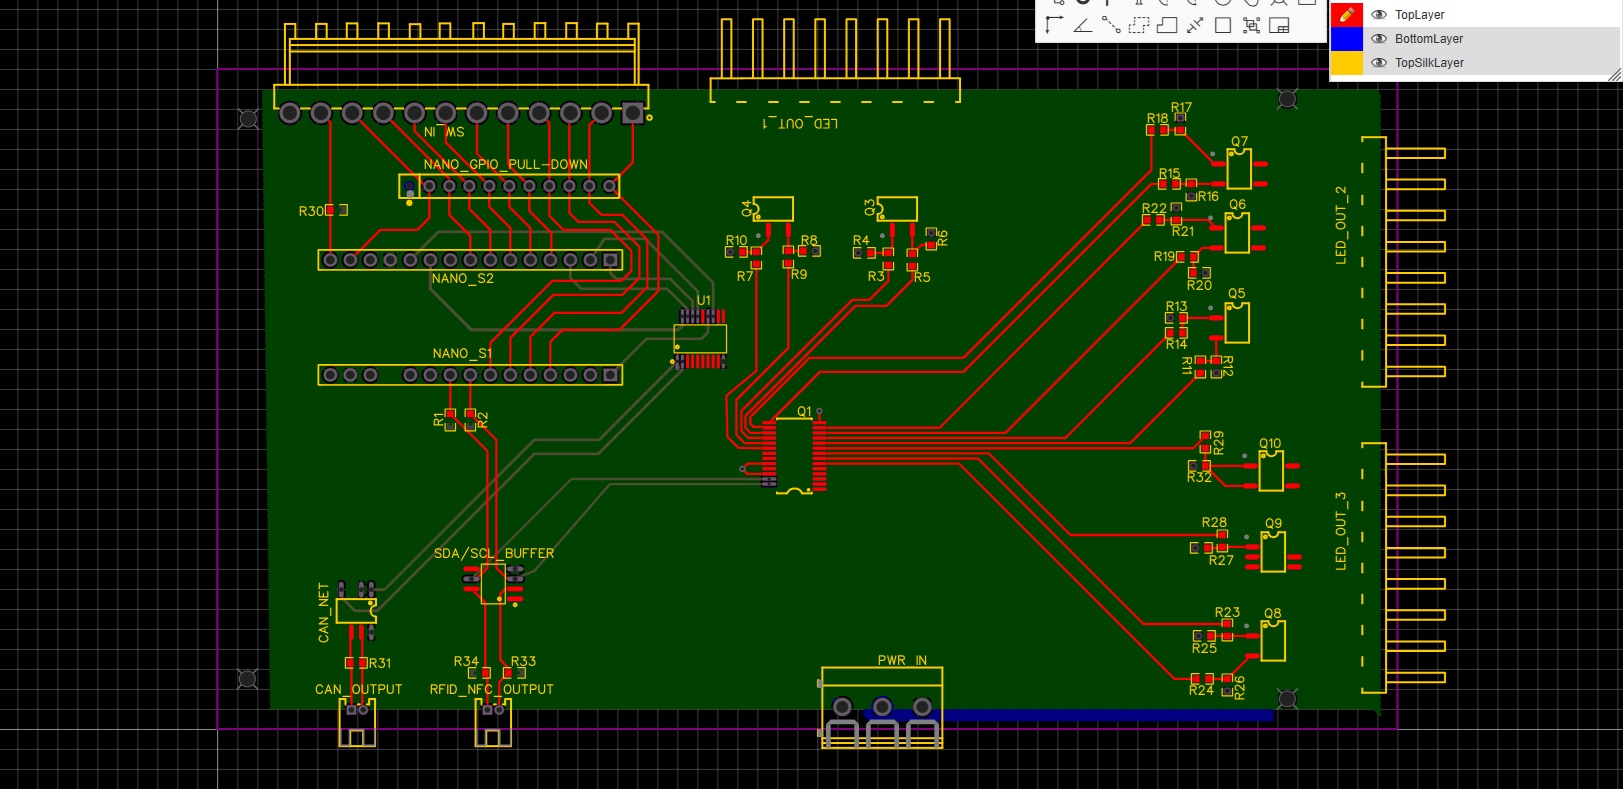Select the BottomLayer row name
1623x789 pixels.
[1429, 39]
